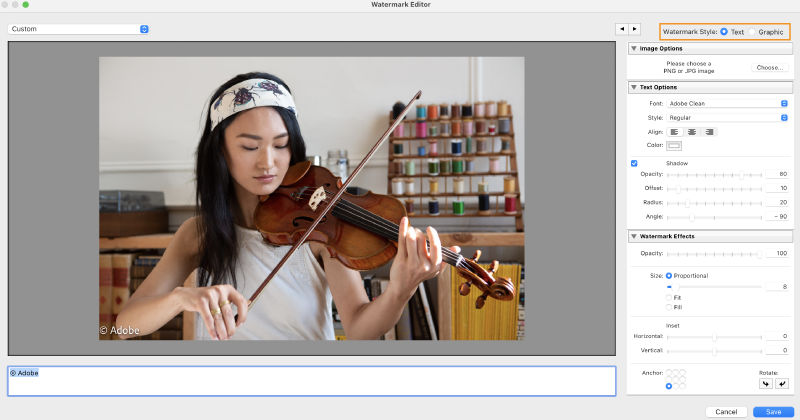Click the Cancel button

point(726,412)
